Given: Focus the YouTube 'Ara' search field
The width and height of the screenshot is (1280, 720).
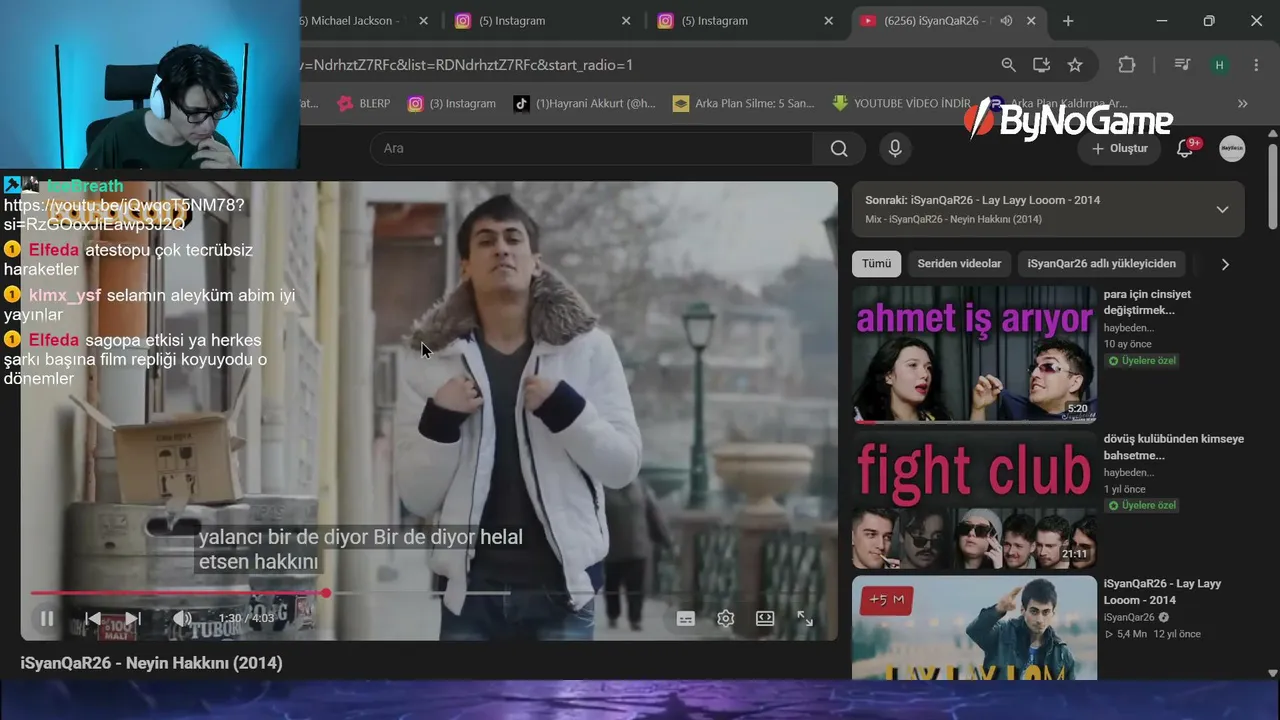Looking at the screenshot, I should tap(591, 148).
